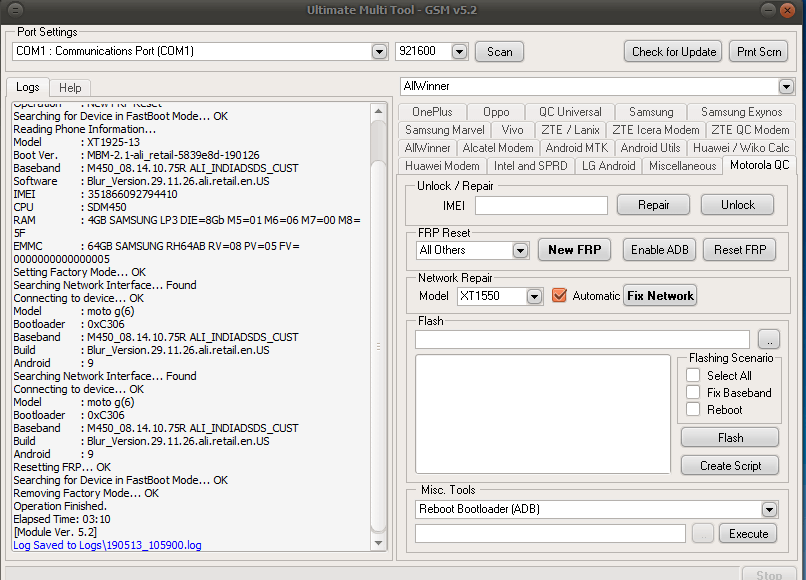
Task: Toggle the Fix Baseband checkbox
Action: [x=693, y=392]
